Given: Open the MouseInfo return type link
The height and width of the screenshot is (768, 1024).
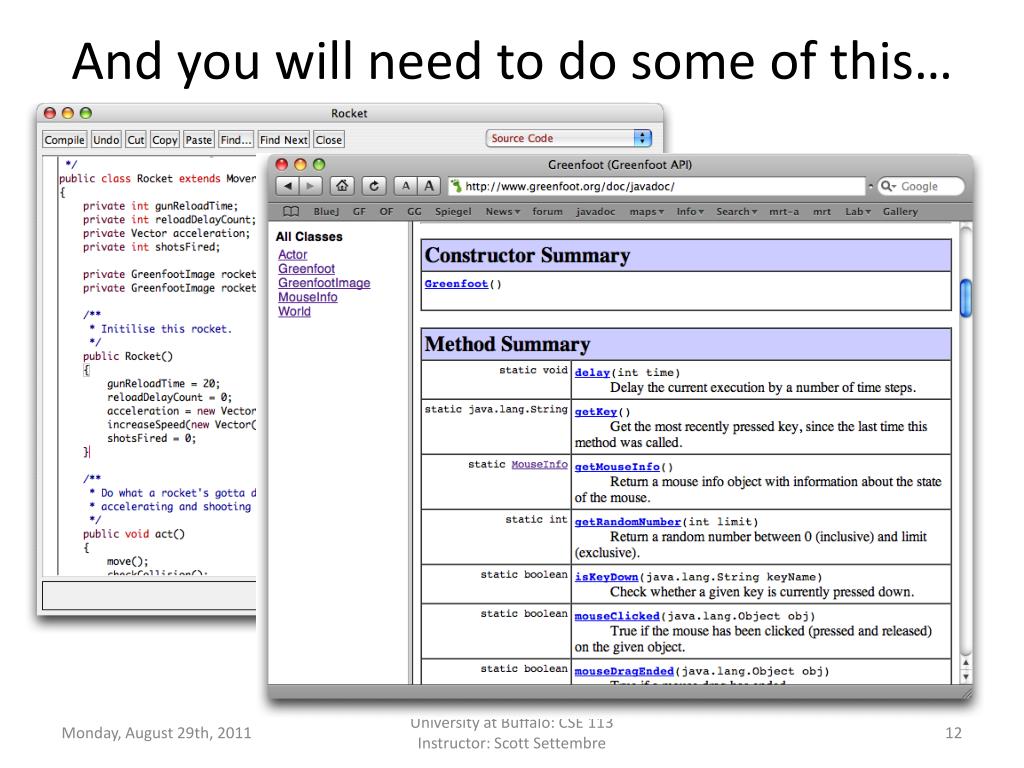Looking at the screenshot, I should point(539,464).
